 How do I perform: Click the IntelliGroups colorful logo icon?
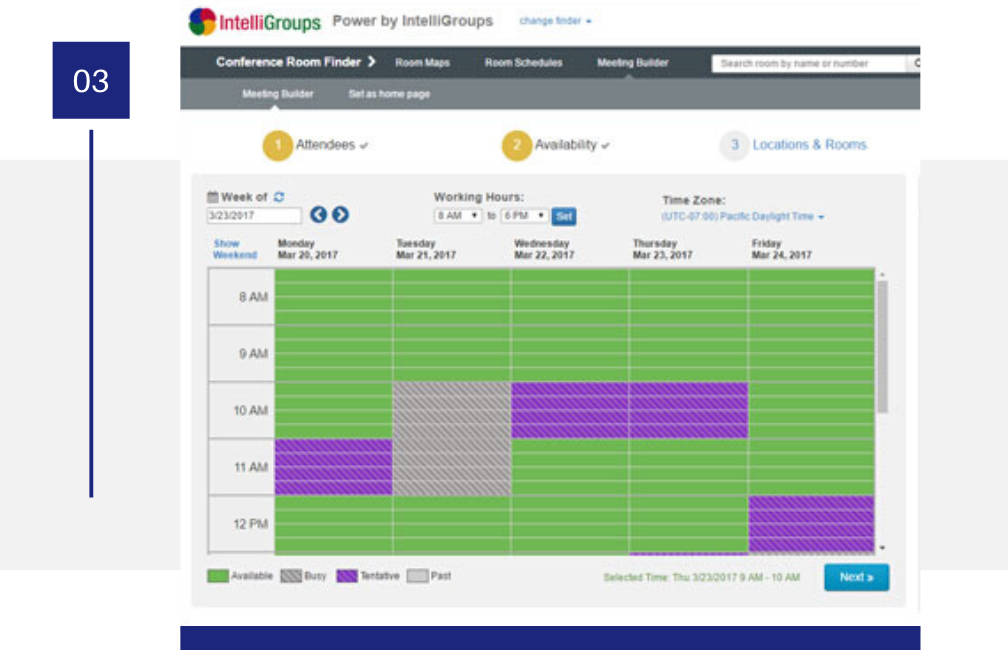[x=202, y=22]
